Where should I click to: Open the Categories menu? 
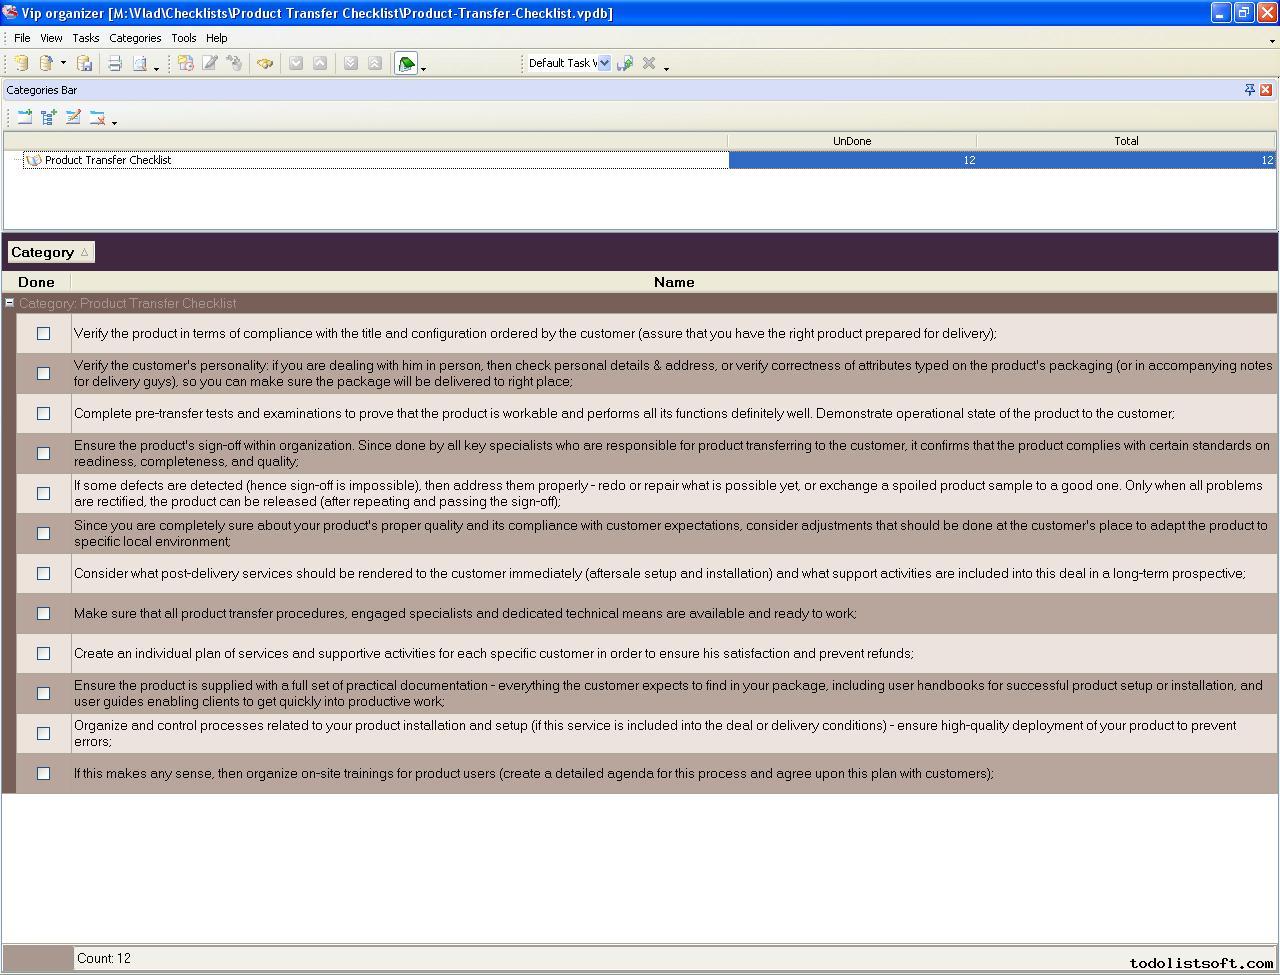tap(135, 38)
